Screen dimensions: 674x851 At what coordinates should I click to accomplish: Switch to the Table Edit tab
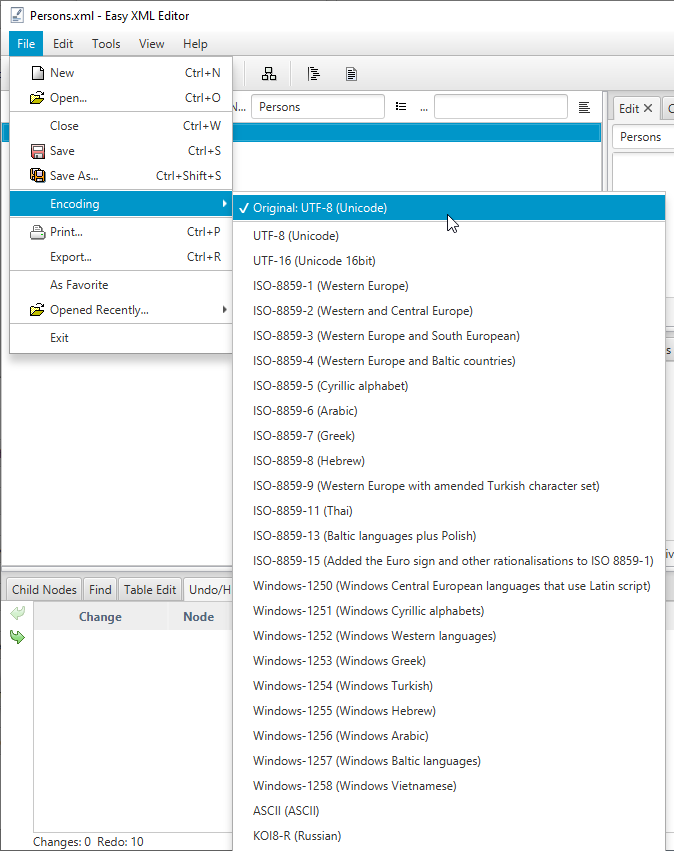click(x=150, y=589)
